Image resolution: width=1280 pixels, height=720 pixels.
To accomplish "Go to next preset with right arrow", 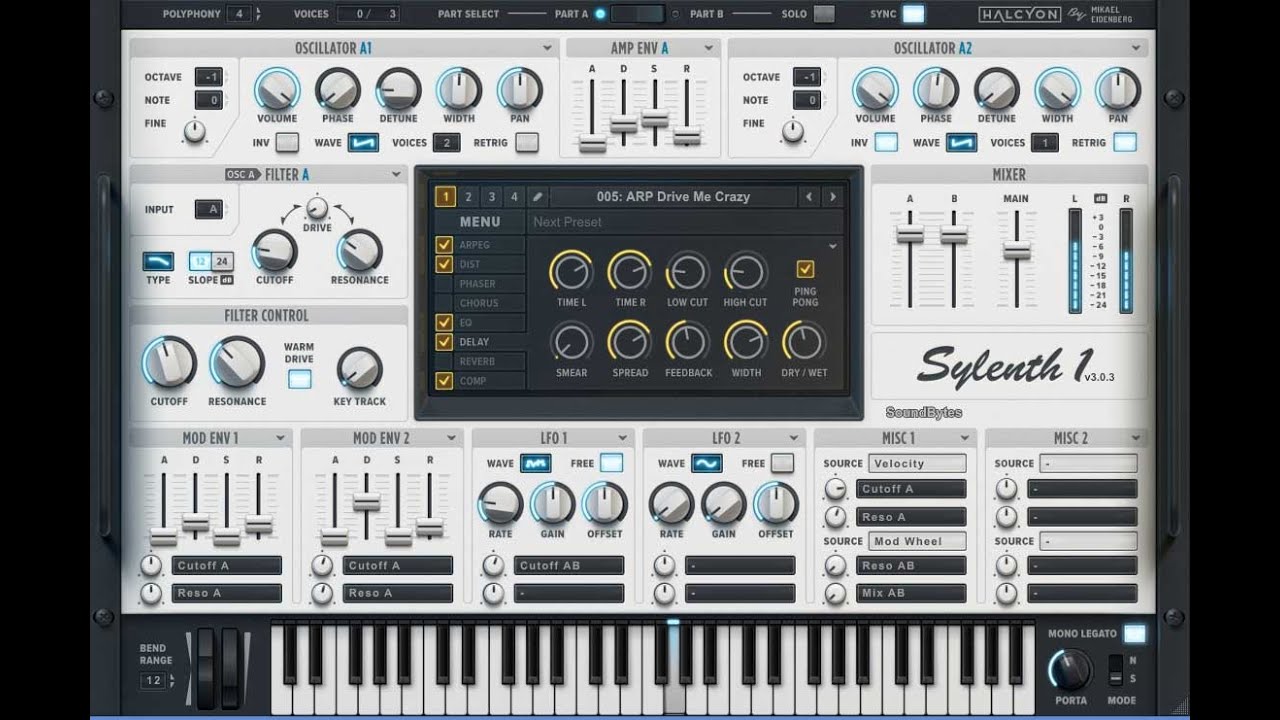I will 832,197.
